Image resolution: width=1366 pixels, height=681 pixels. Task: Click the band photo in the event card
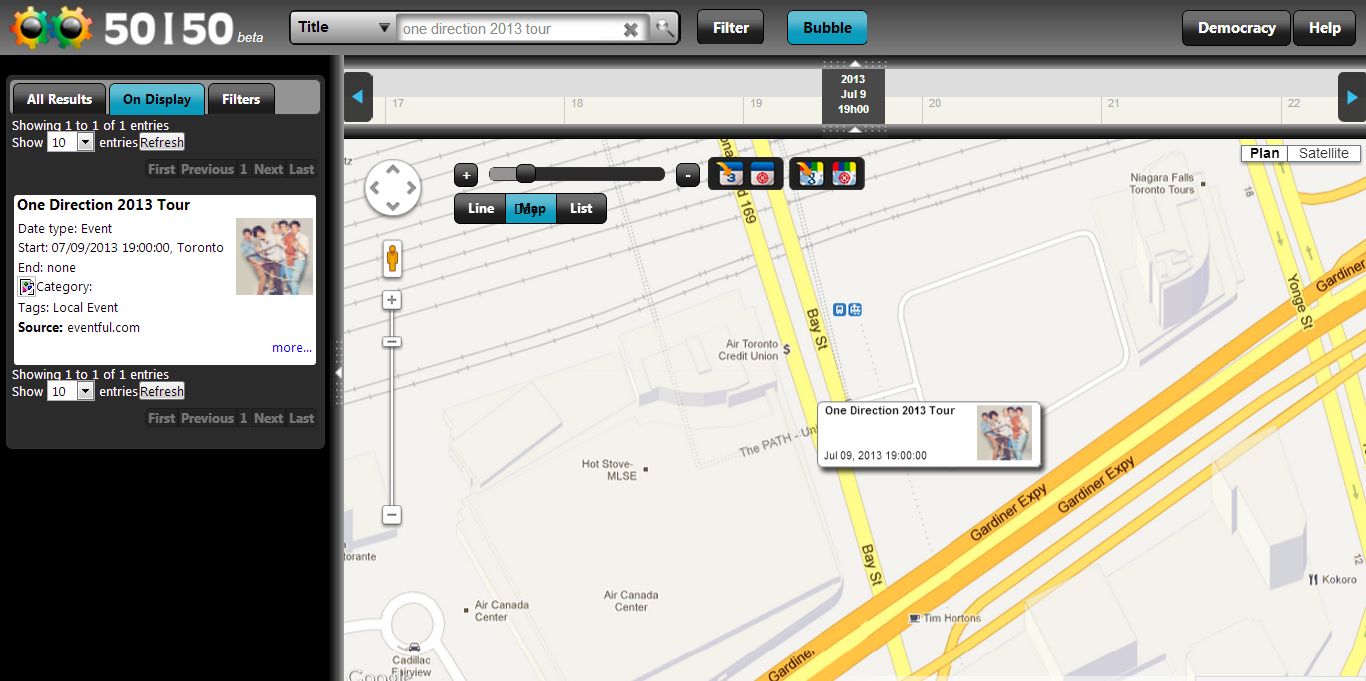[274, 257]
